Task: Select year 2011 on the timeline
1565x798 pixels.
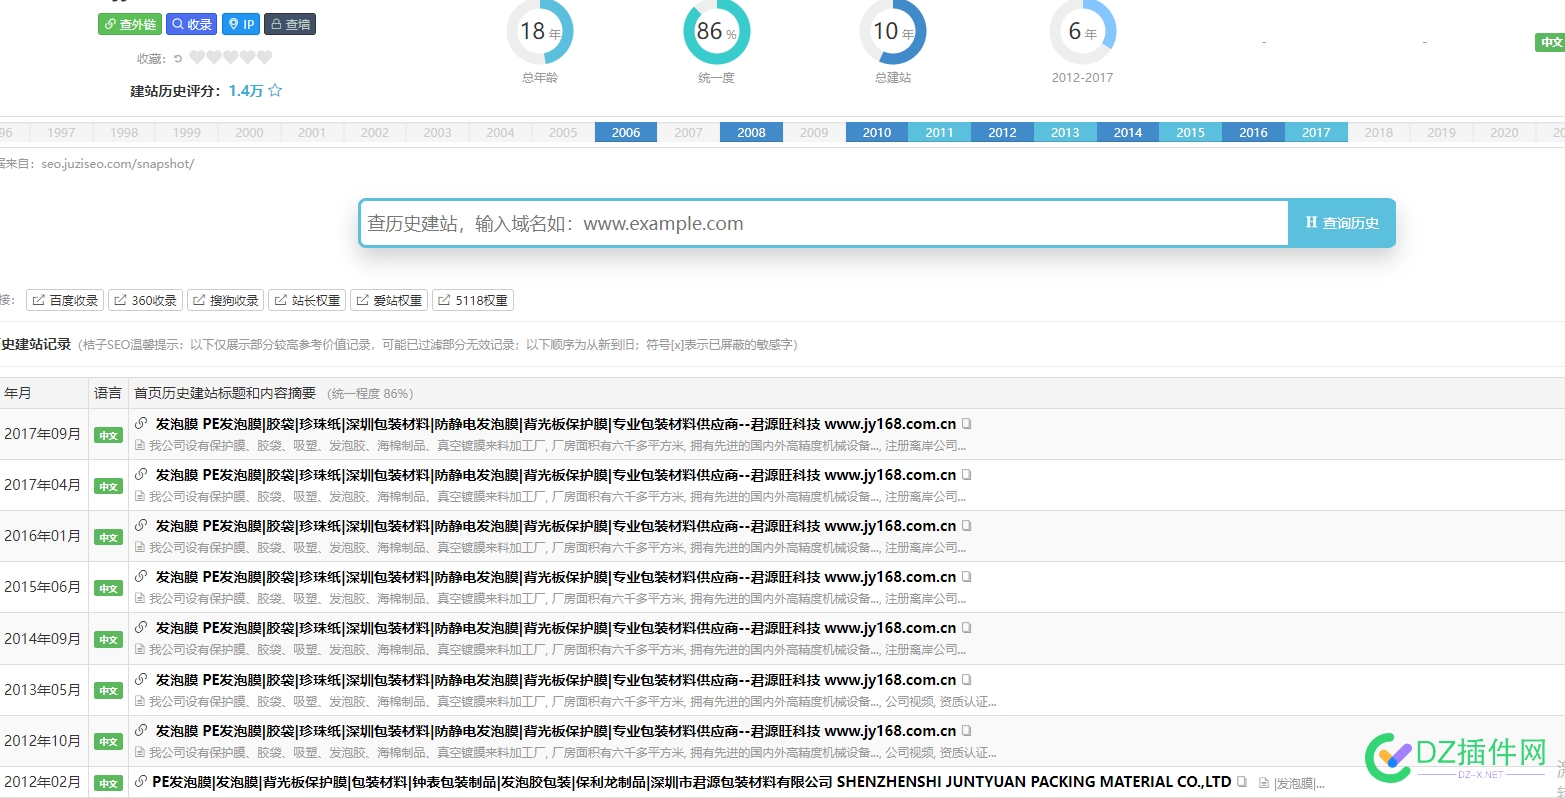Action: pos(939,132)
